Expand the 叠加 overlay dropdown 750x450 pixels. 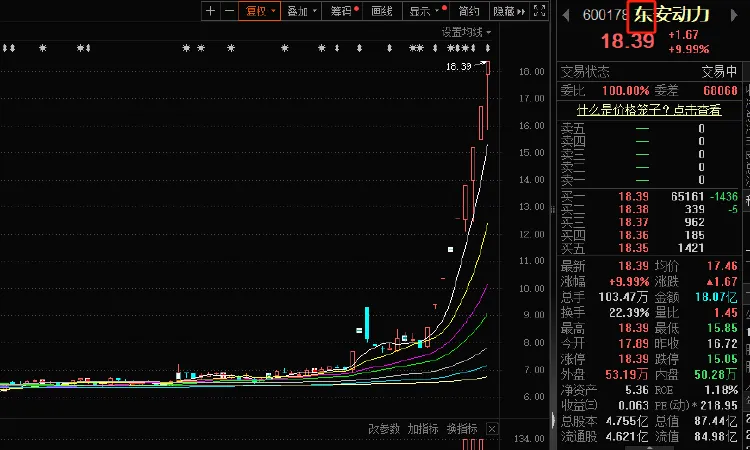(301, 12)
